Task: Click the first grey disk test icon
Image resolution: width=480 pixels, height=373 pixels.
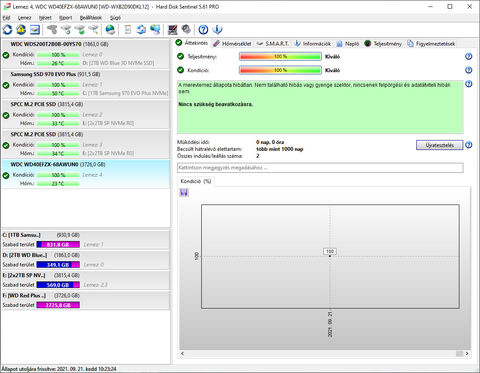Action: pos(52,30)
